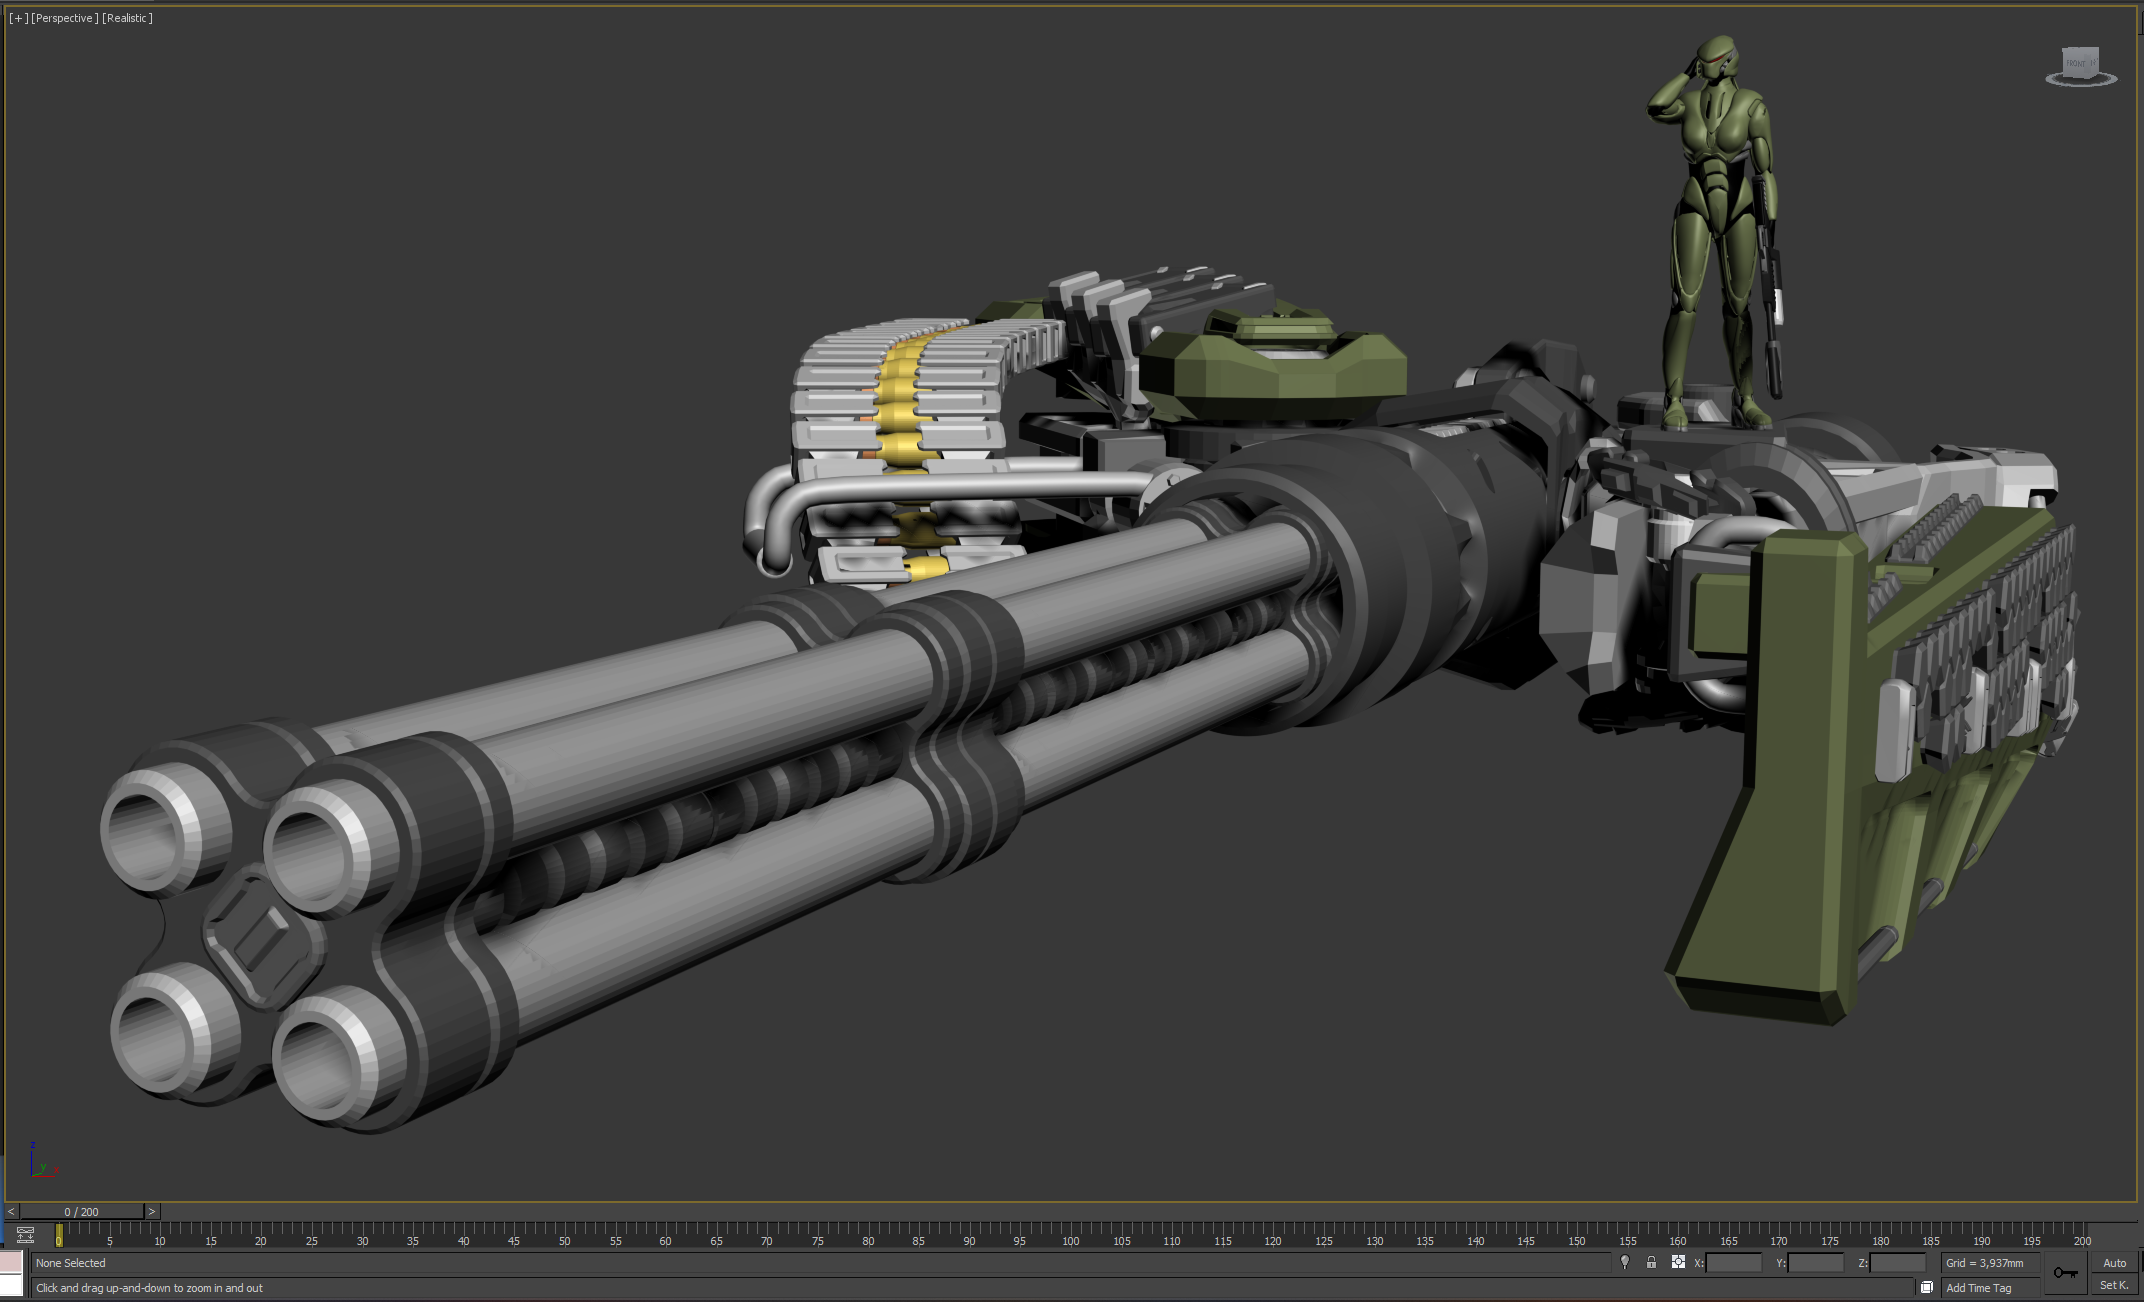Click the previous frame arrow on time slider

click(11, 1211)
